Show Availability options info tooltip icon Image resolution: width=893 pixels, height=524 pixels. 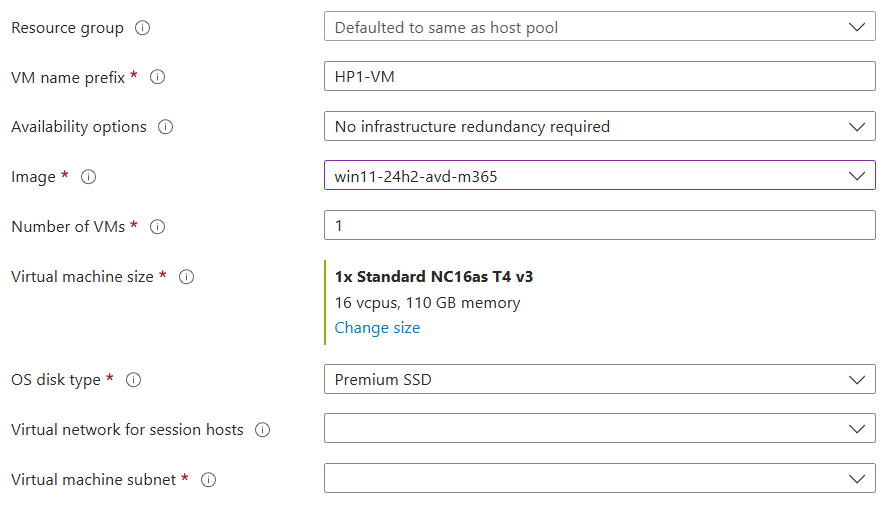pos(166,127)
